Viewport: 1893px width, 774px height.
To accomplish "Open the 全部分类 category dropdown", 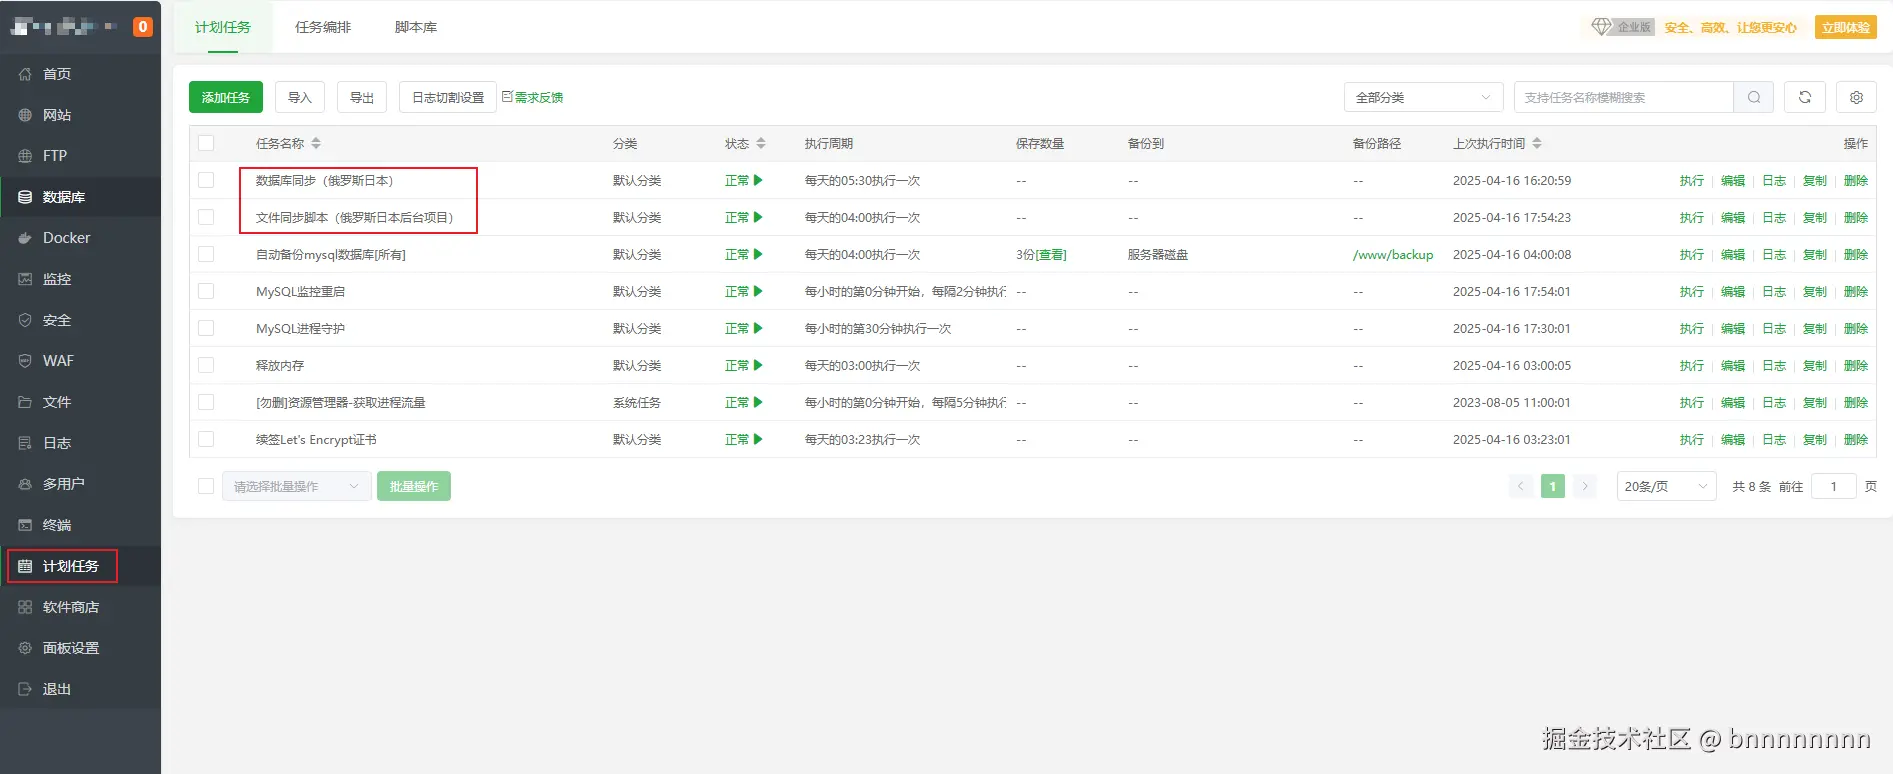I will click(1423, 97).
